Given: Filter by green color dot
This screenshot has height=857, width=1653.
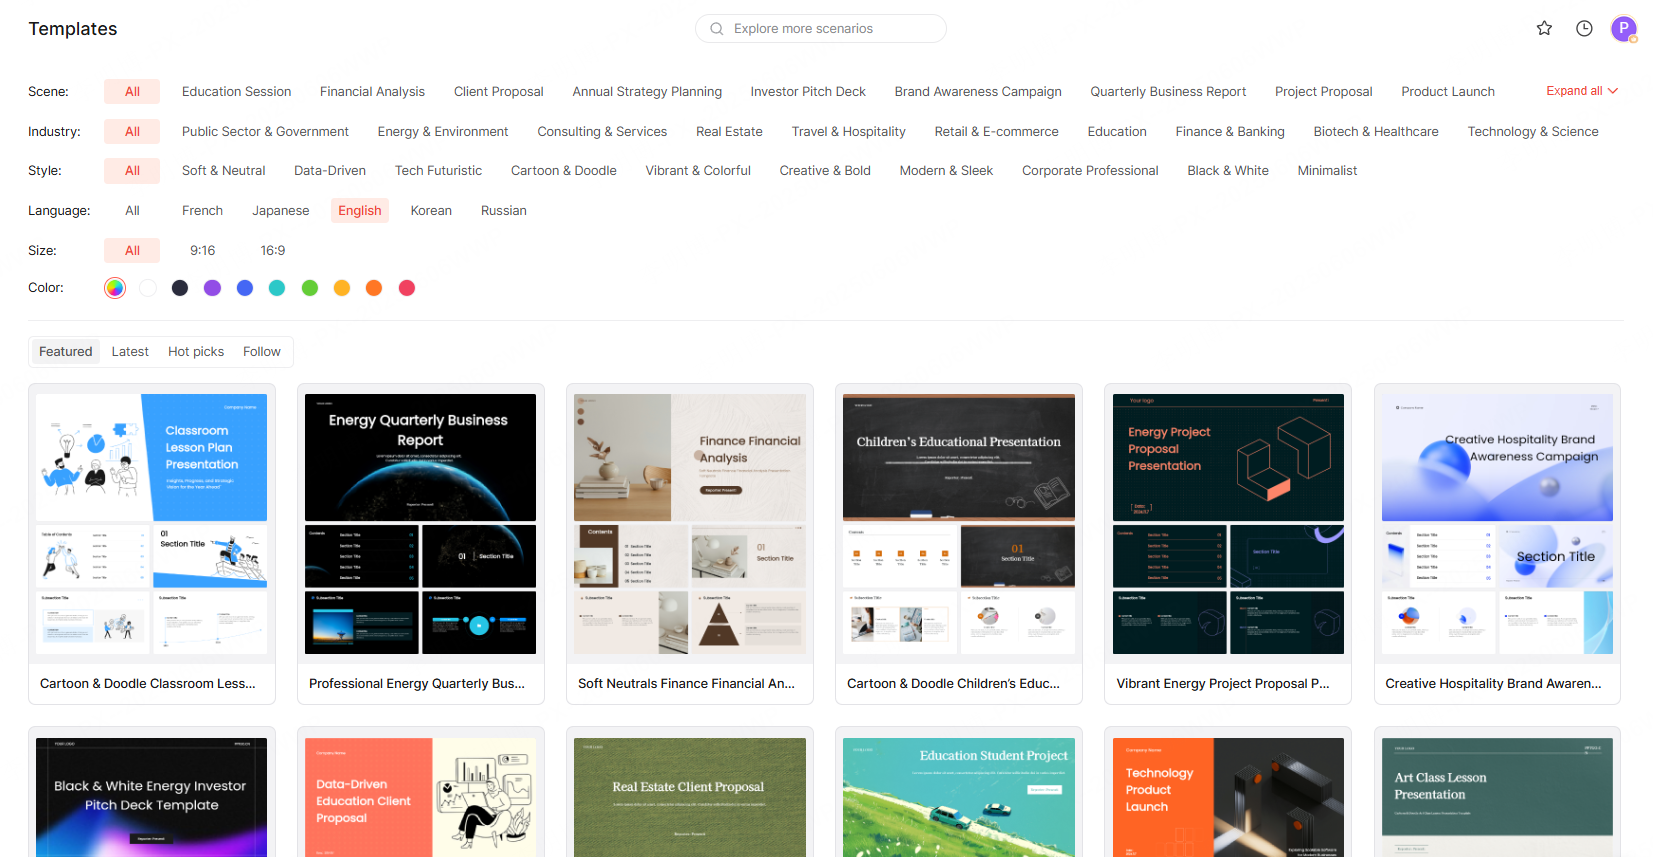Looking at the screenshot, I should (x=310, y=288).
